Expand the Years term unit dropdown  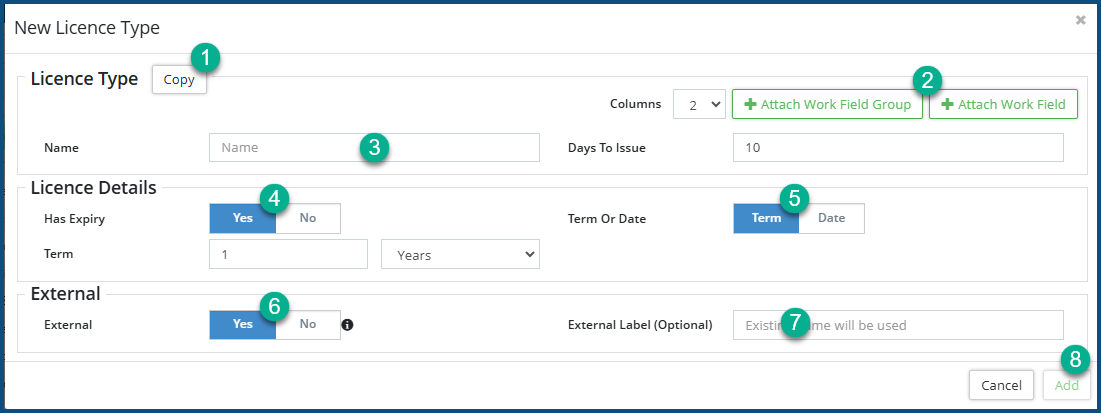point(460,255)
